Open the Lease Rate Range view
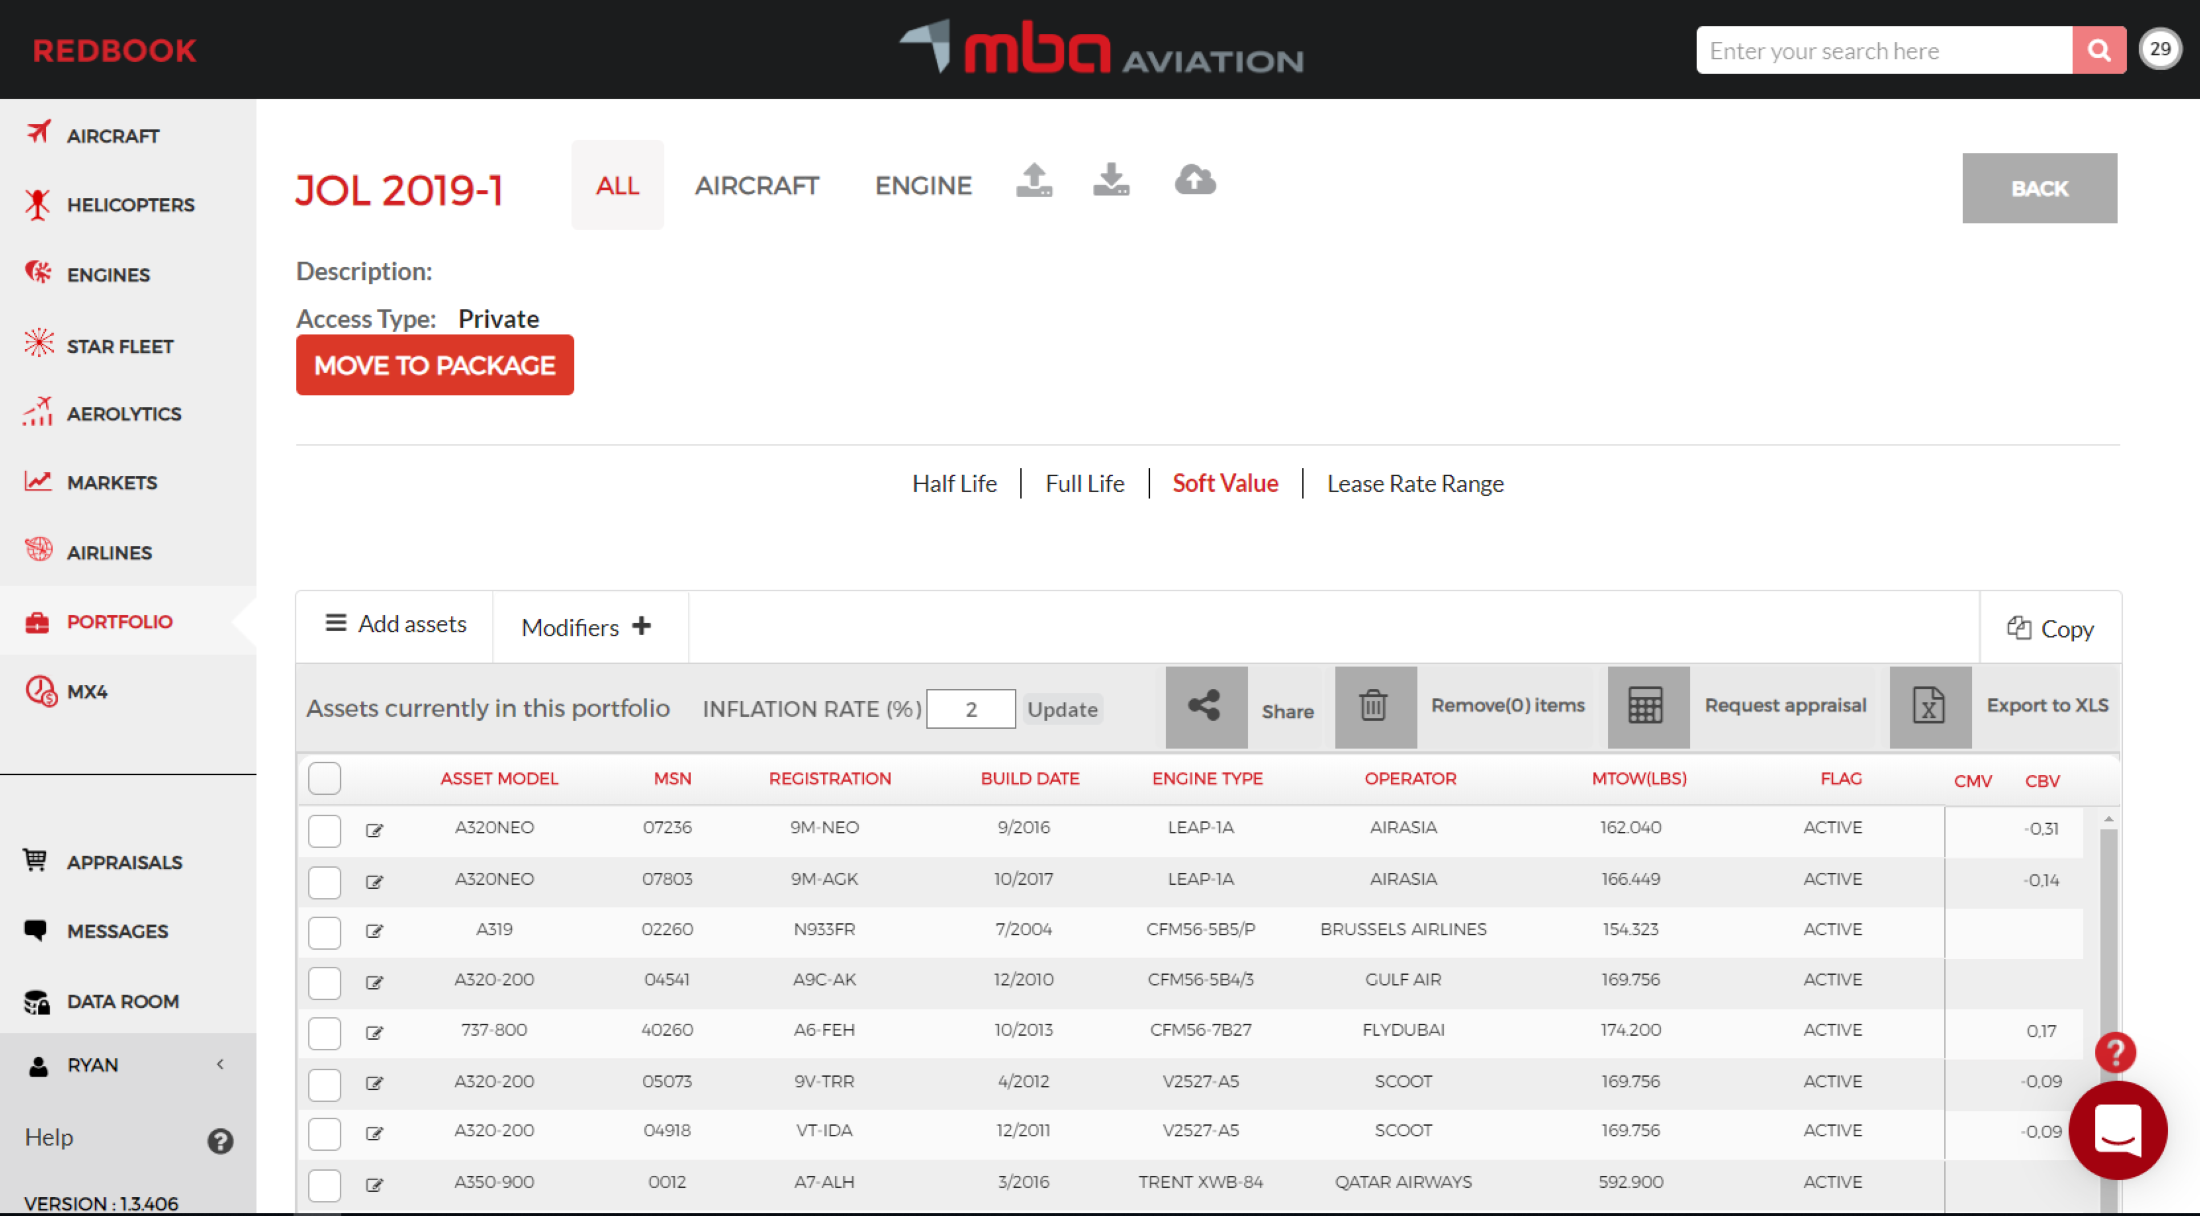Image resolution: width=2200 pixels, height=1216 pixels. point(1415,484)
